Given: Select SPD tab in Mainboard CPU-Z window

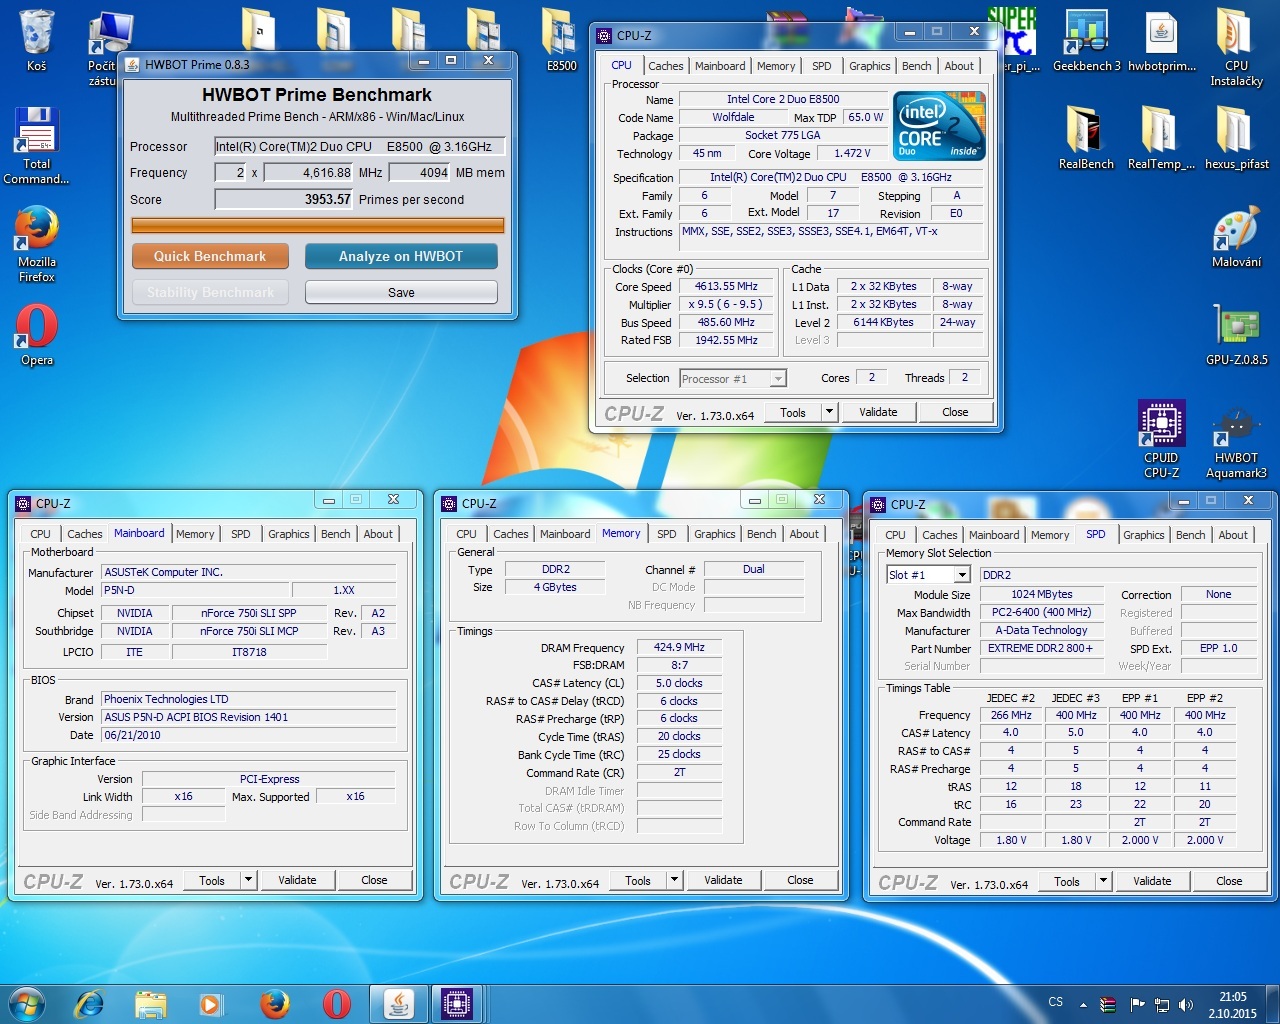Looking at the screenshot, I should (241, 534).
